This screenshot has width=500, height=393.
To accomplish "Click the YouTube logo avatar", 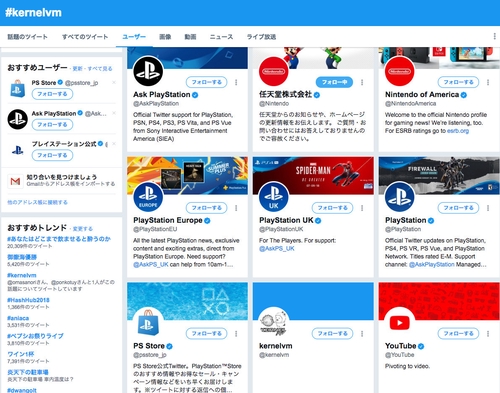I will point(399,323).
